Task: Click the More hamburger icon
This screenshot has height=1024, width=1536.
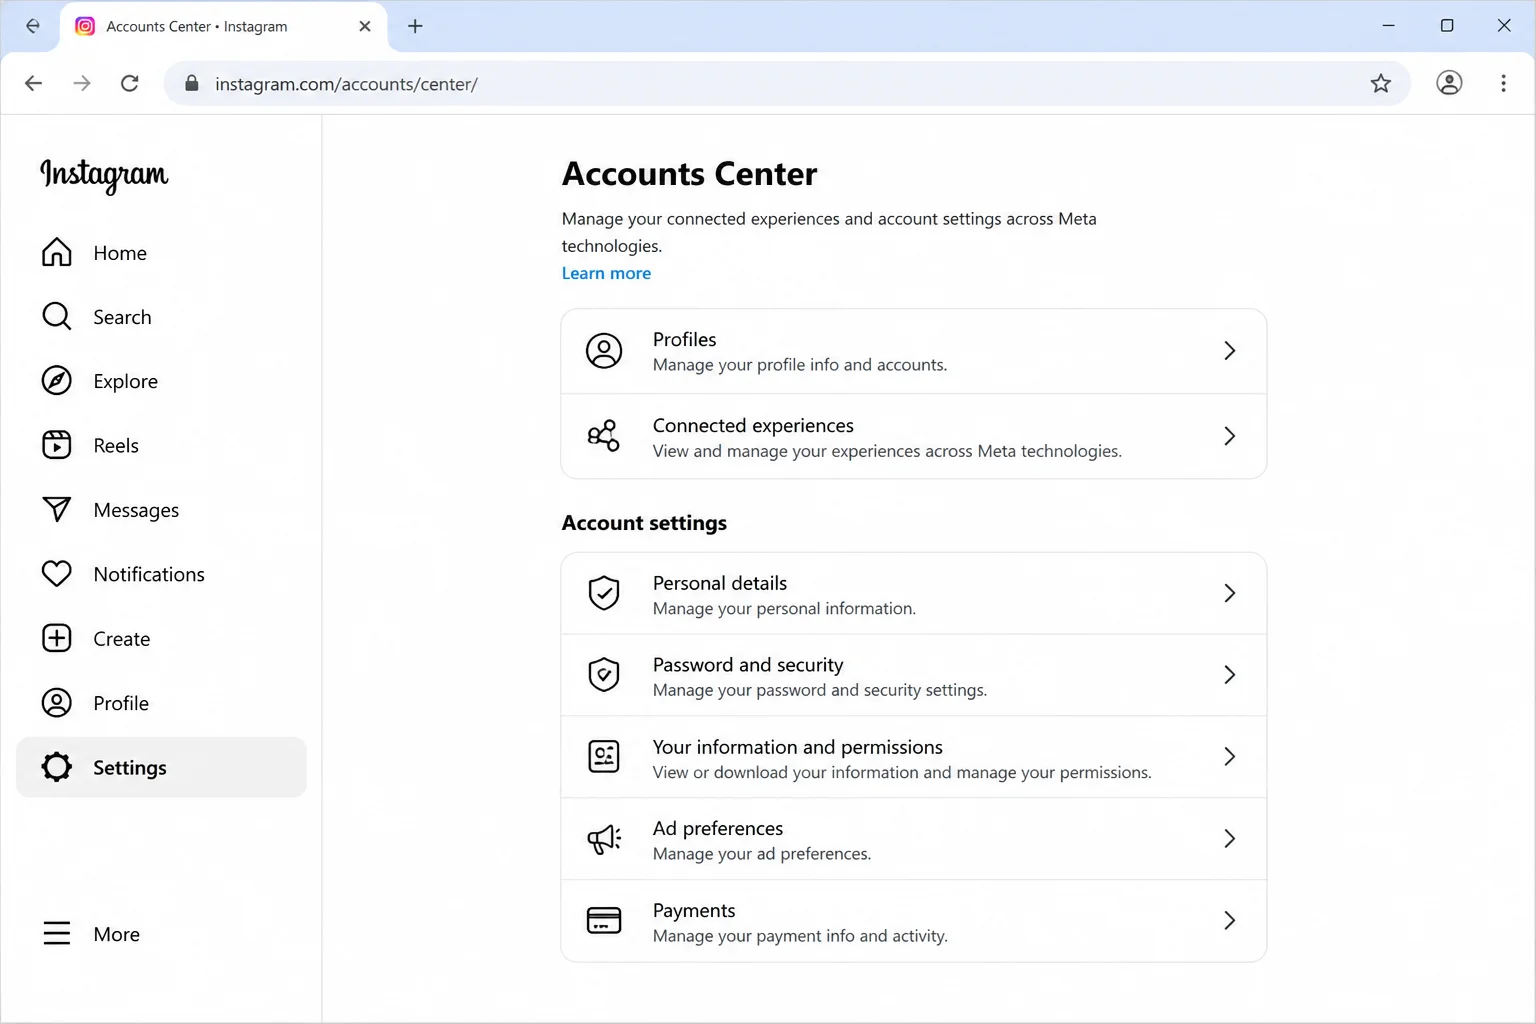Action: [57, 933]
